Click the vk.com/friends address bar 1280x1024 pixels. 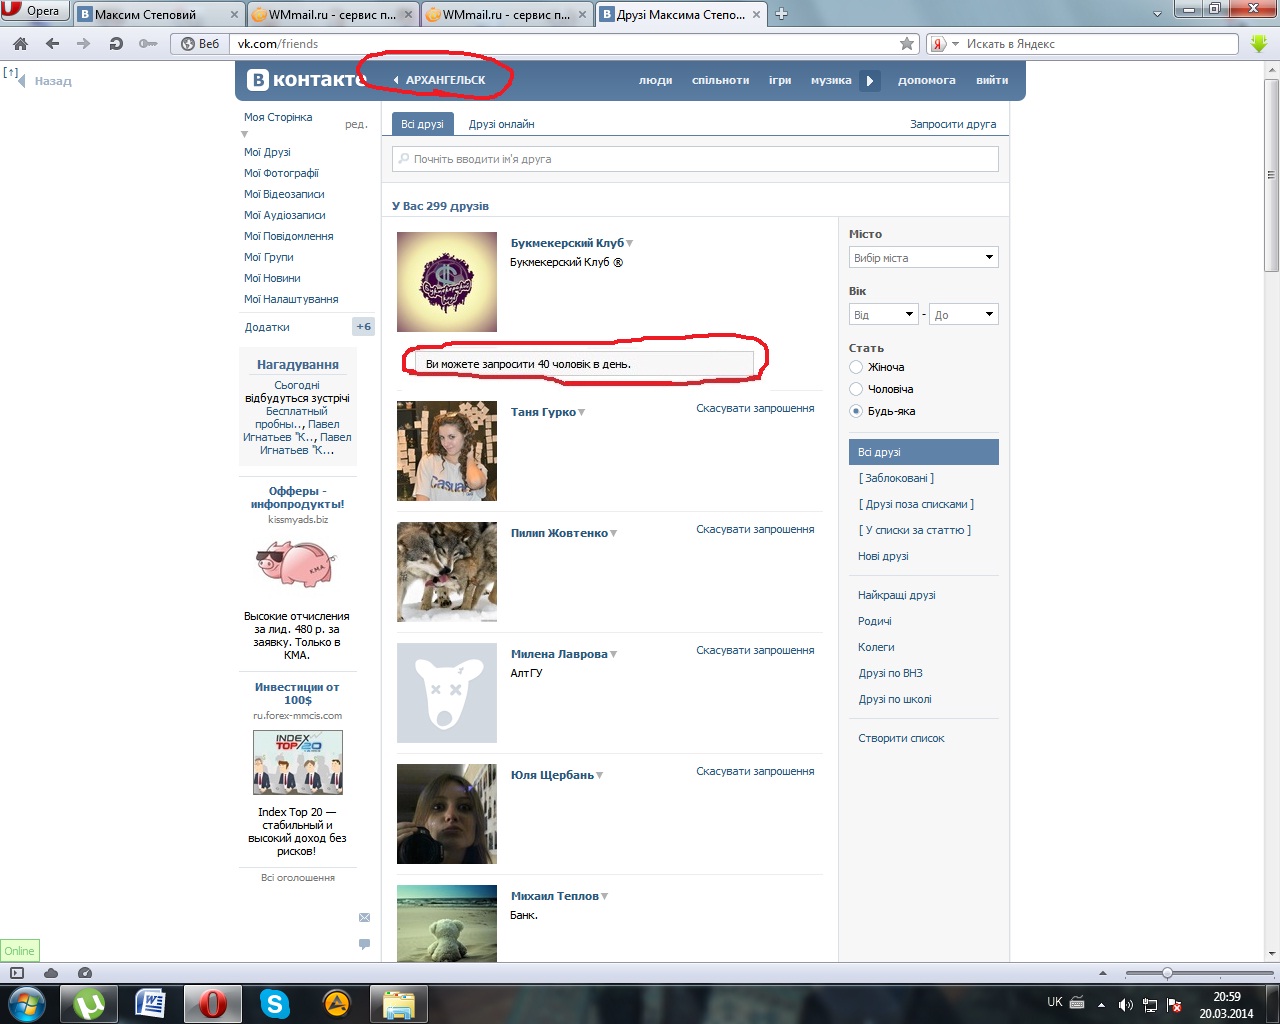563,44
